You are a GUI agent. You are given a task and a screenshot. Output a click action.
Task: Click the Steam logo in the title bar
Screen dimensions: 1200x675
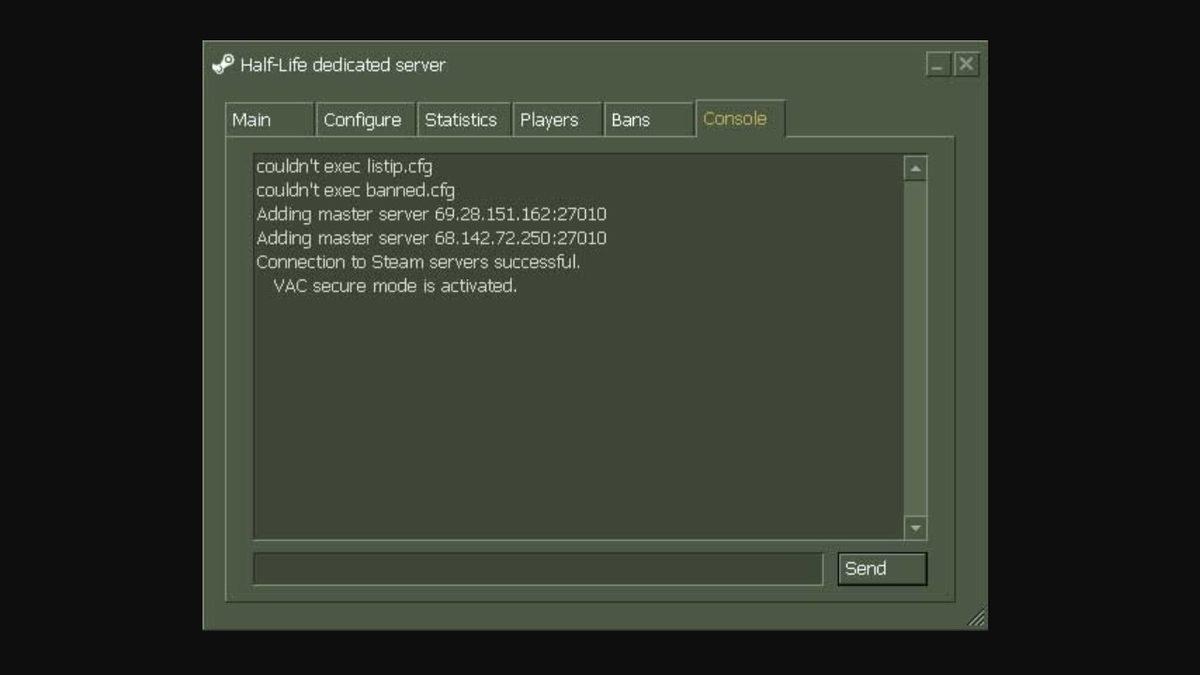[222, 64]
